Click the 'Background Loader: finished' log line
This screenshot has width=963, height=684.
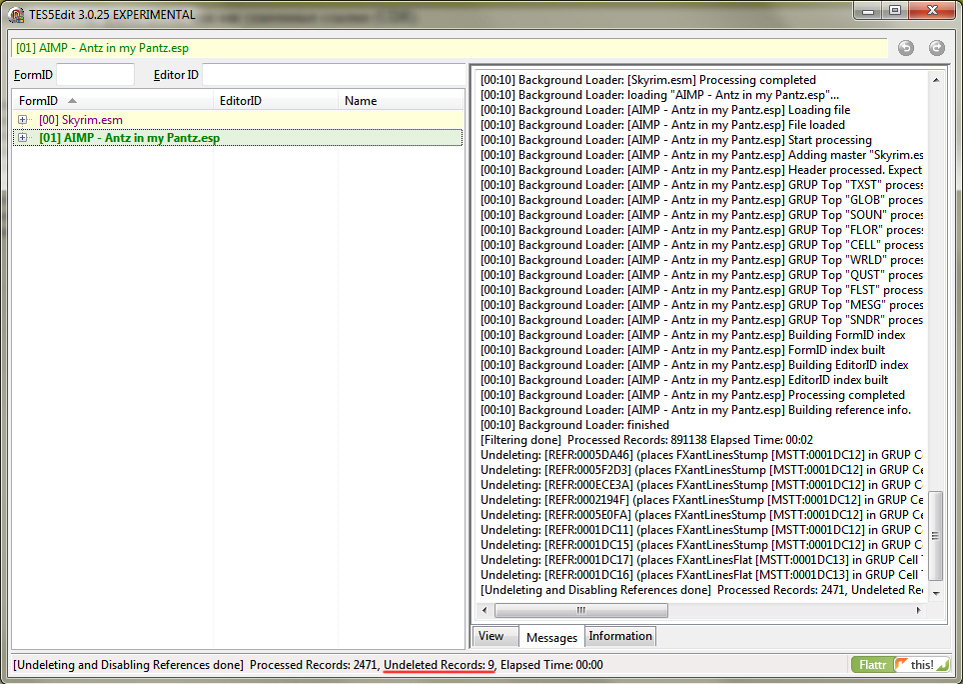(574, 425)
